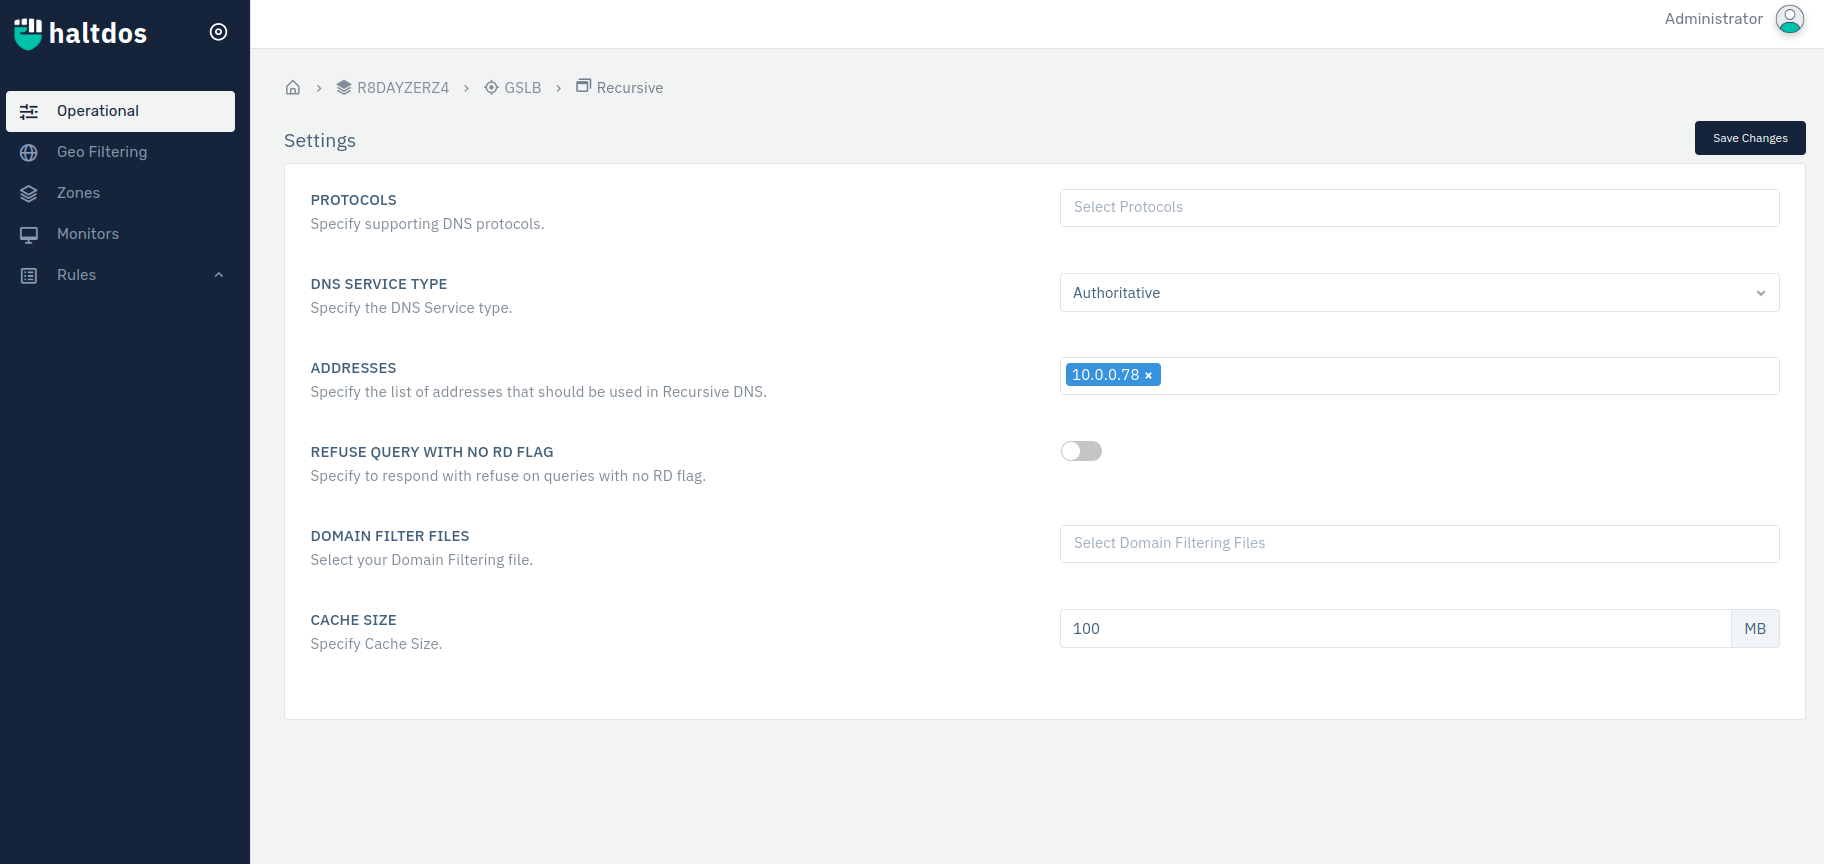The height and width of the screenshot is (864, 1824).
Task: Click 'Specify supporting DNS protocols.' text
Action: point(427,224)
